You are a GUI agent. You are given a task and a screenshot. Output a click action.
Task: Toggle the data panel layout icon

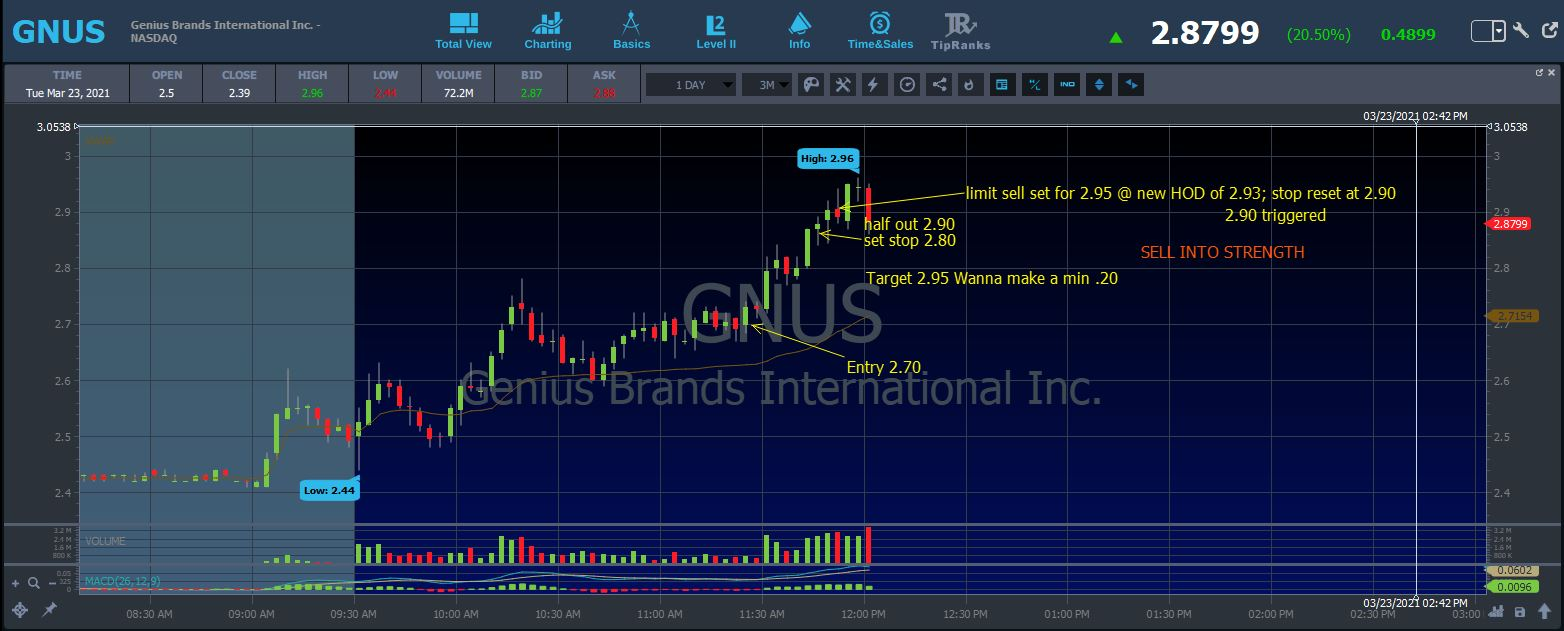[x=1001, y=85]
